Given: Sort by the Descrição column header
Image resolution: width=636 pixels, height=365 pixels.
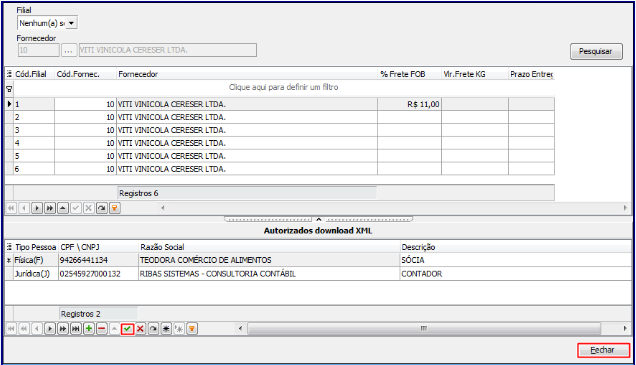Looking at the screenshot, I should click(515, 247).
